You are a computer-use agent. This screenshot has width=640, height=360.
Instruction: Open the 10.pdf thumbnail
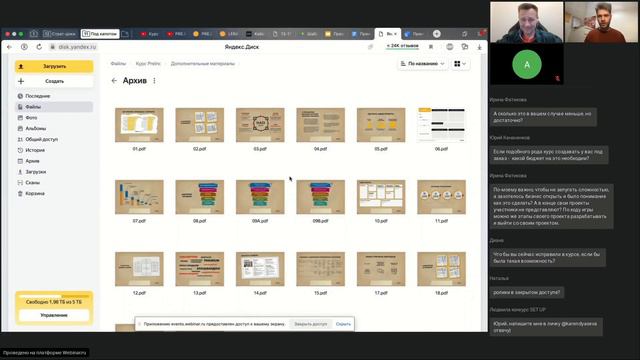[x=381, y=197]
